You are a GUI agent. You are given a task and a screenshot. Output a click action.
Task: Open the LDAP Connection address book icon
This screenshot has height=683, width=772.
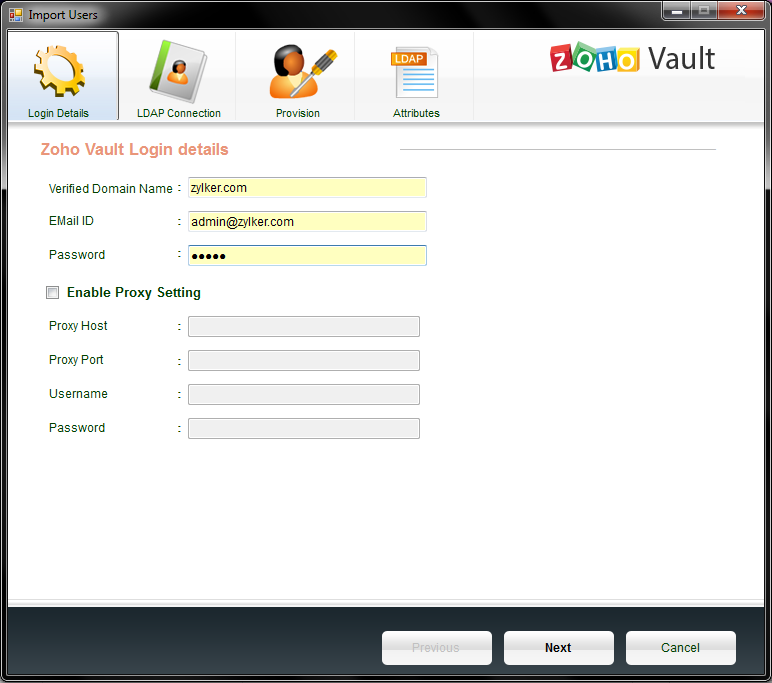178,72
